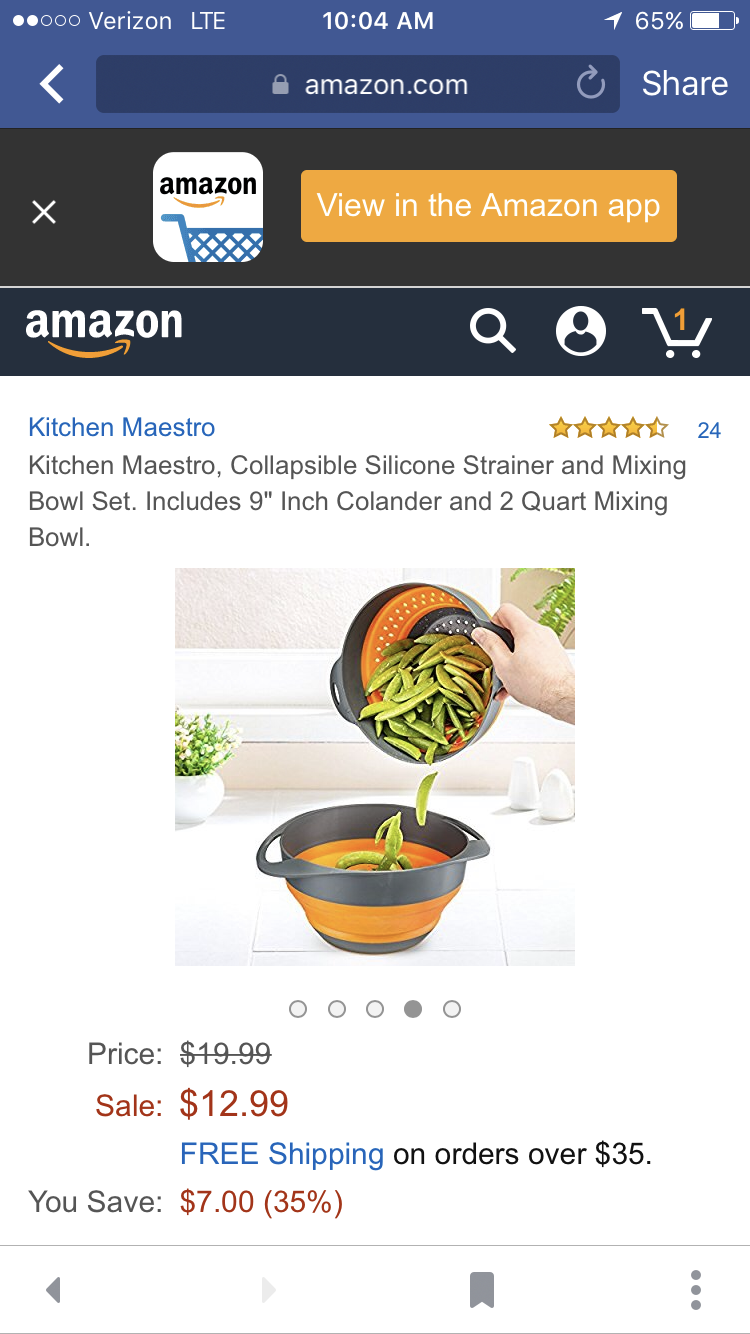Image resolution: width=750 pixels, height=1334 pixels.
Task: Click the Amazon app logo in banner
Action: [208, 207]
